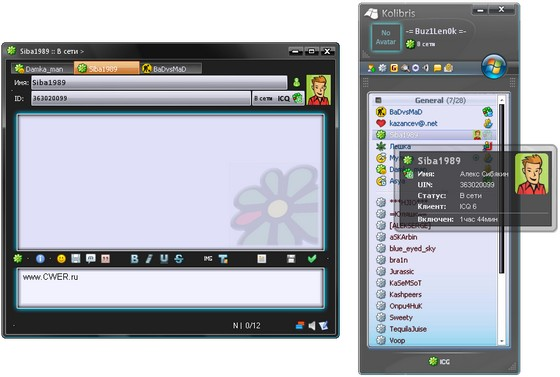This screenshot has width=560, height=377.
Task: Select offline contact blue_eyed_sky
Action: tap(434, 248)
